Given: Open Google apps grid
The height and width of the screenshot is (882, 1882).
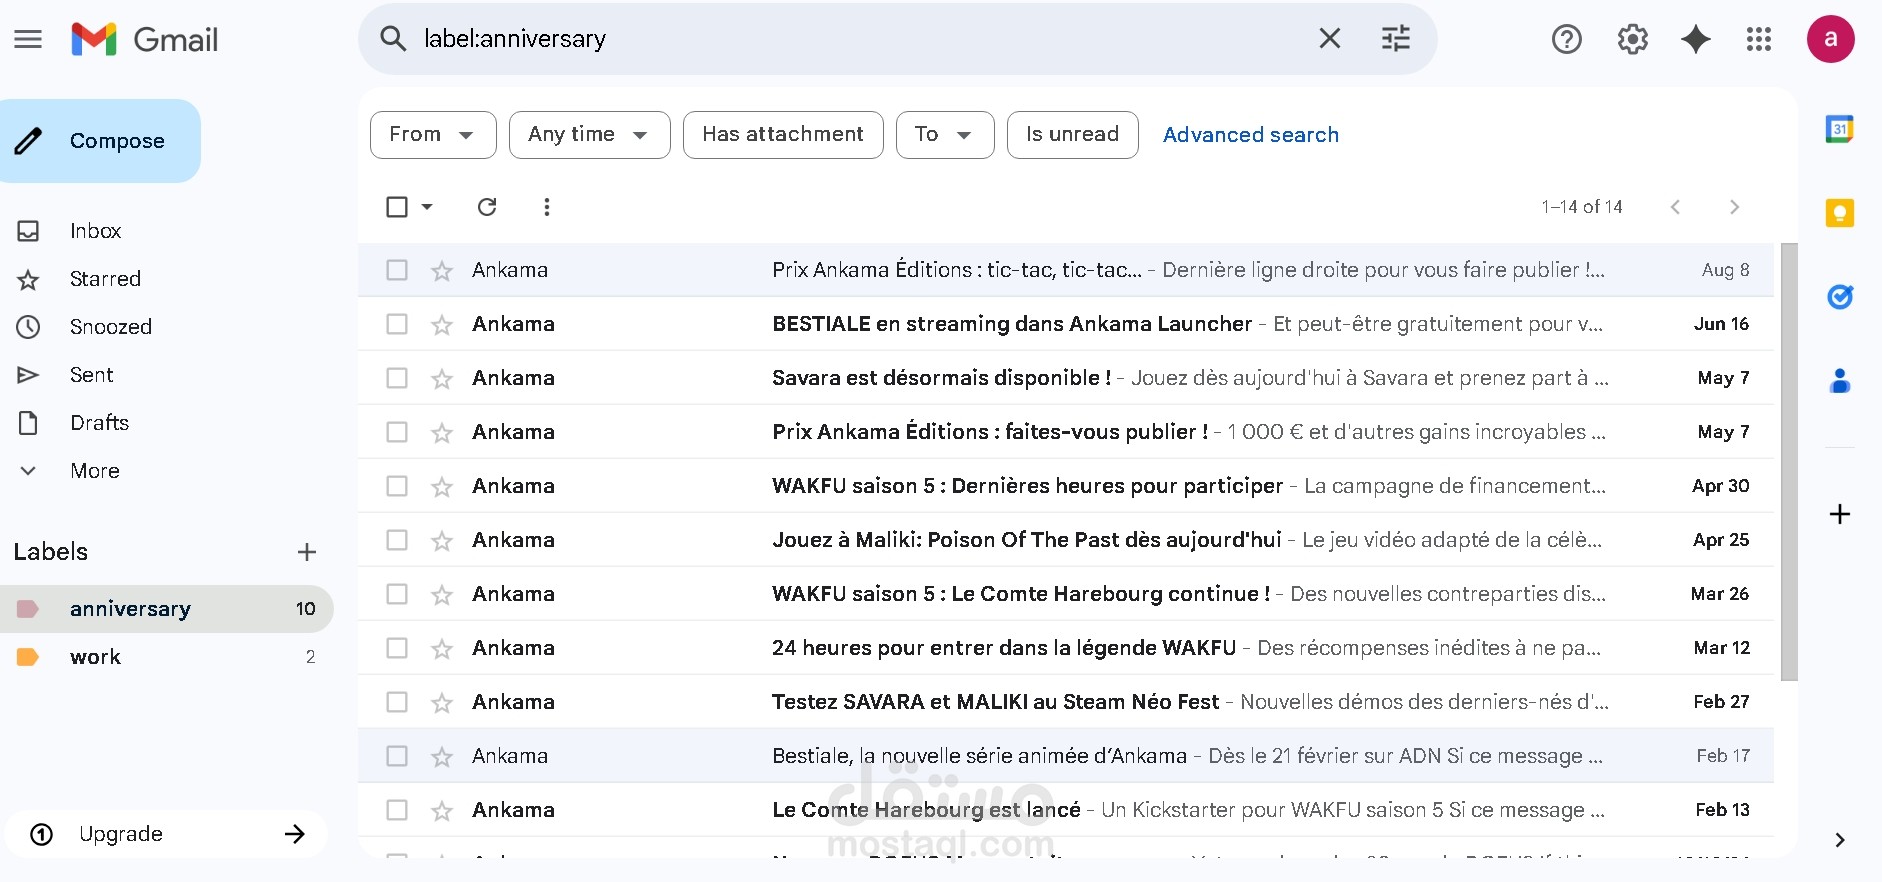Looking at the screenshot, I should pyautogui.click(x=1759, y=39).
